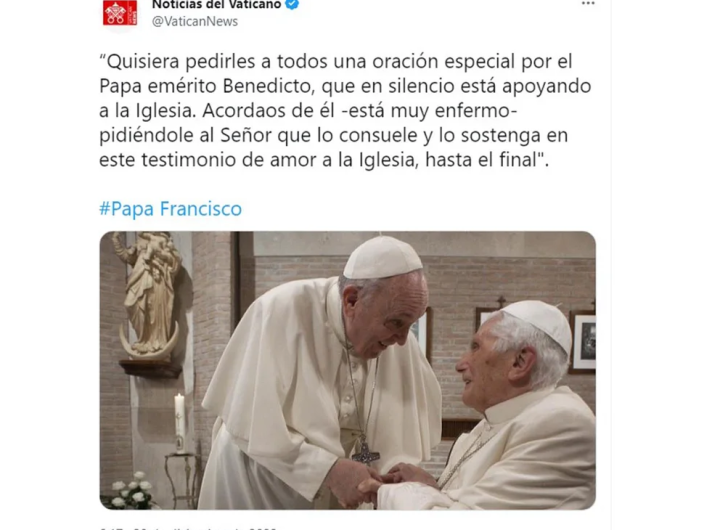This screenshot has height=530, width=720.
Task: Open the Noticias del Vaticano profile name
Action: (216, 5)
